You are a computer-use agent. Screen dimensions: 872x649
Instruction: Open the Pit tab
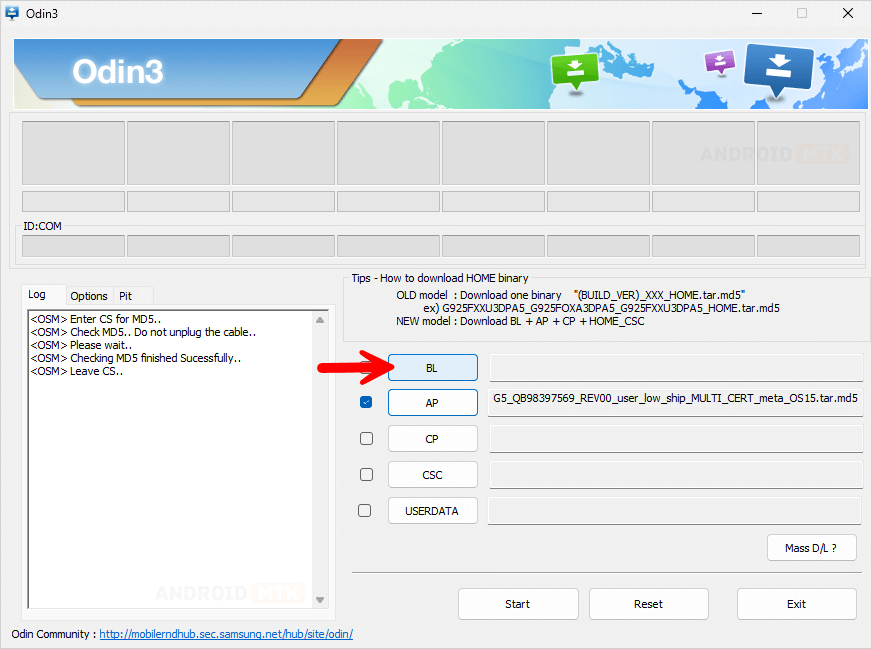coord(126,296)
